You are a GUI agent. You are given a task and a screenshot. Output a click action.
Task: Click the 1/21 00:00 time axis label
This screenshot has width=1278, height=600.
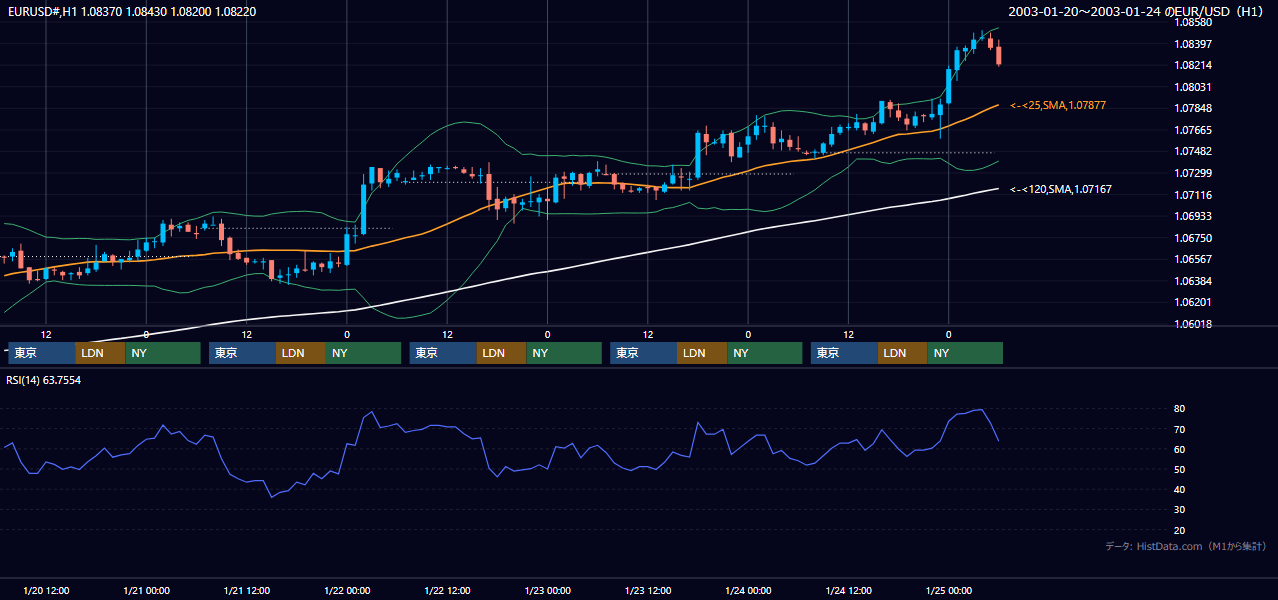coord(146,590)
